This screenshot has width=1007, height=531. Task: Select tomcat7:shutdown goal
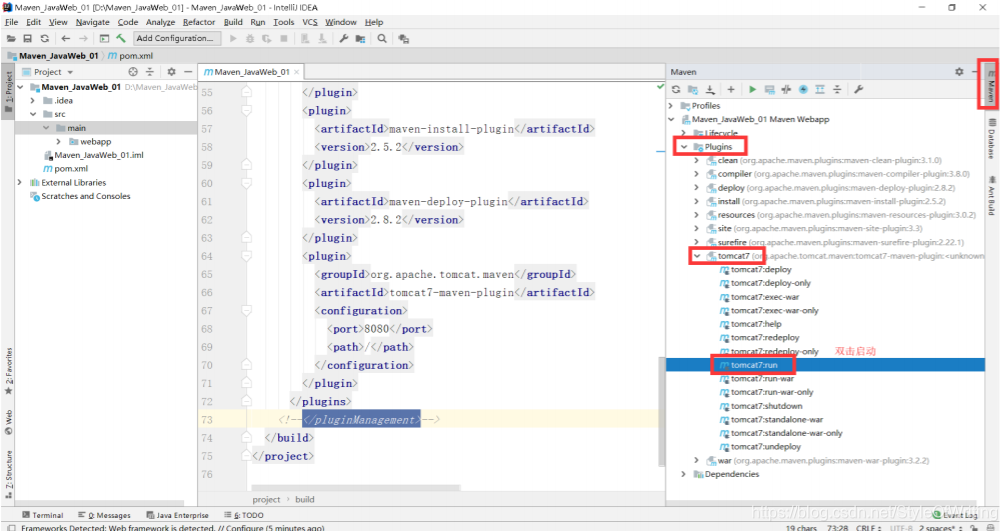coord(767,406)
